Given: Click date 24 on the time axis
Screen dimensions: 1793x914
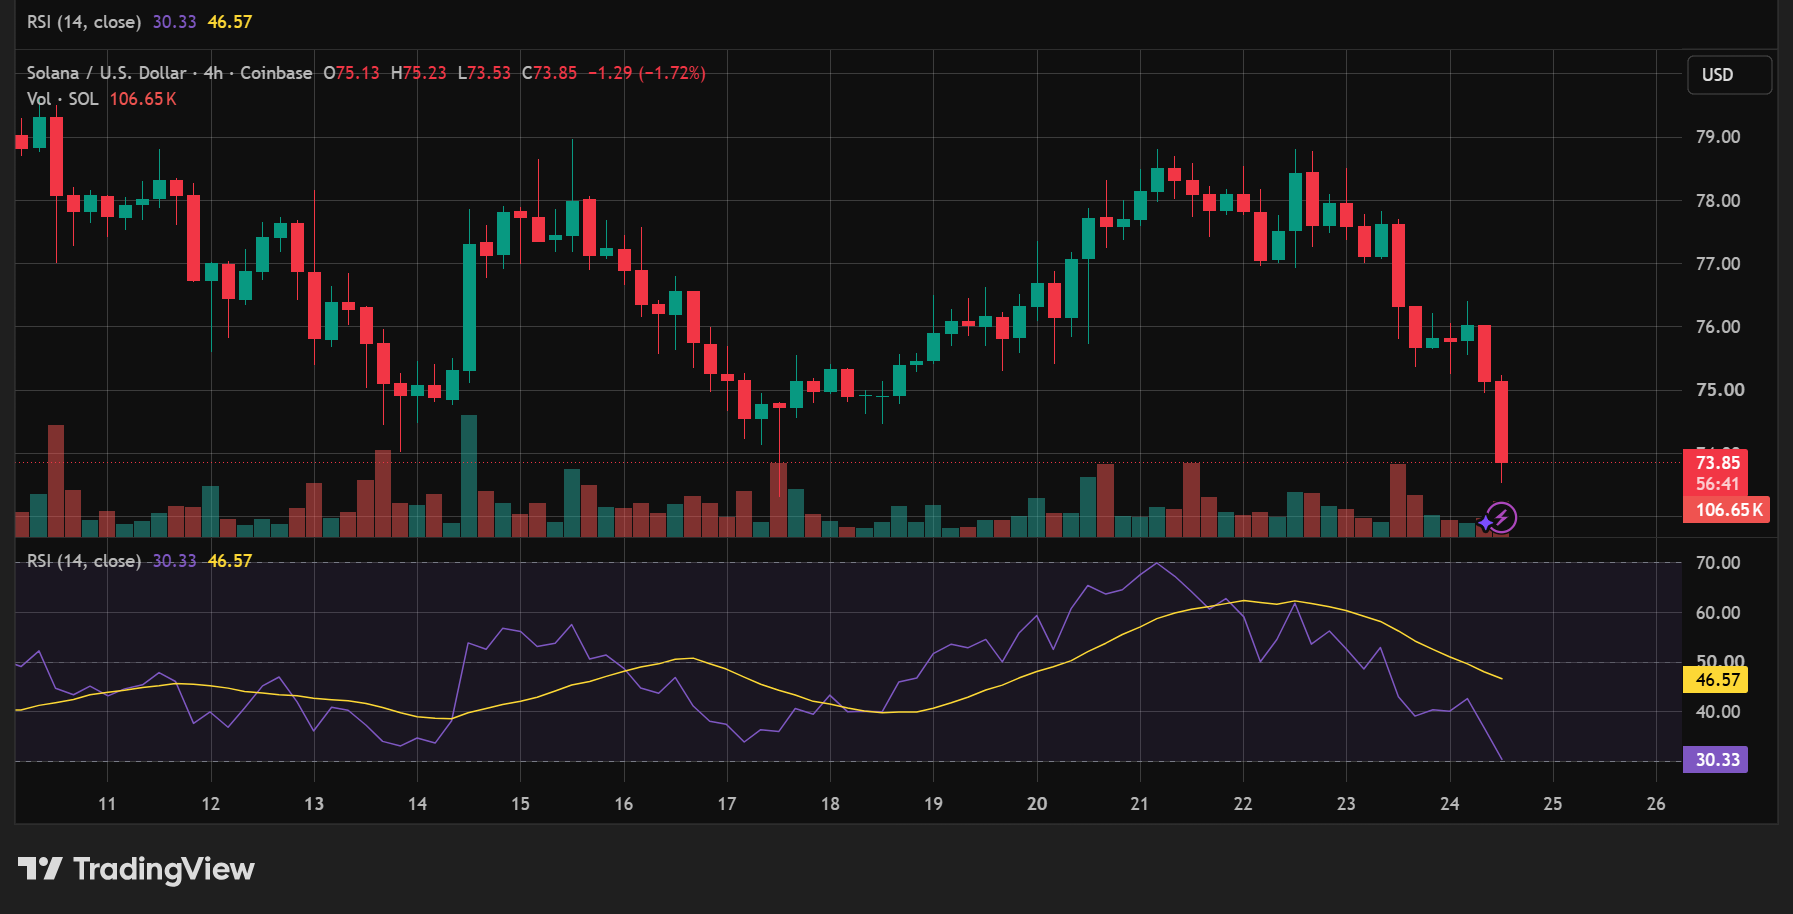Looking at the screenshot, I should pyautogui.click(x=1449, y=804).
